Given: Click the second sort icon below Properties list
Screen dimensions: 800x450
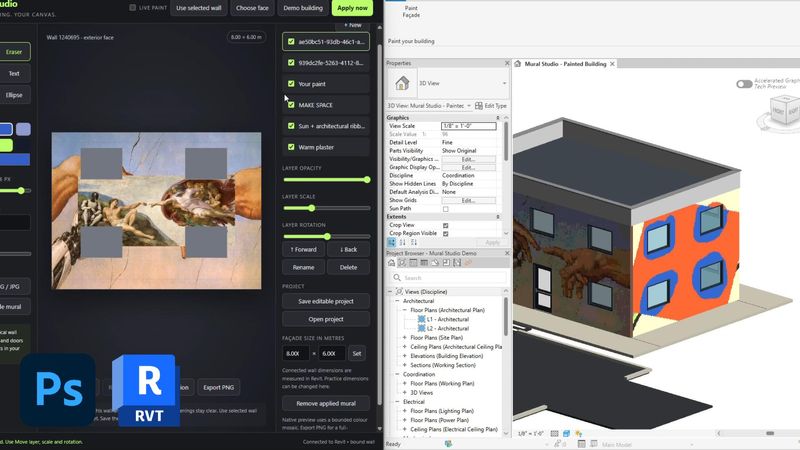Looking at the screenshot, I should pyautogui.click(x=414, y=242).
